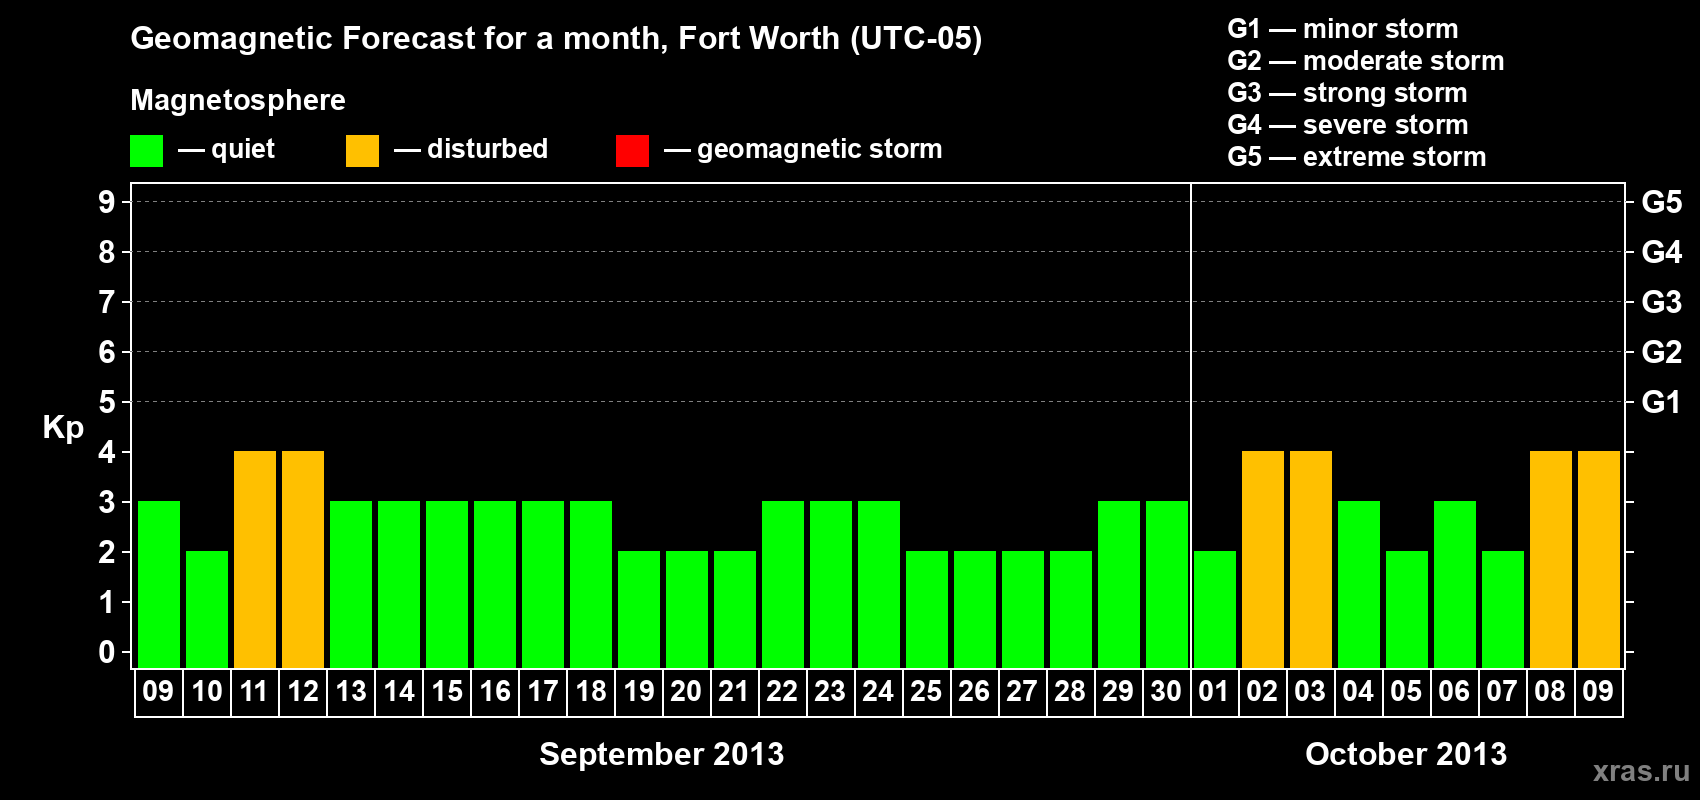
Task: Click the September 13 green bar
Action: (x=351, y=584)
